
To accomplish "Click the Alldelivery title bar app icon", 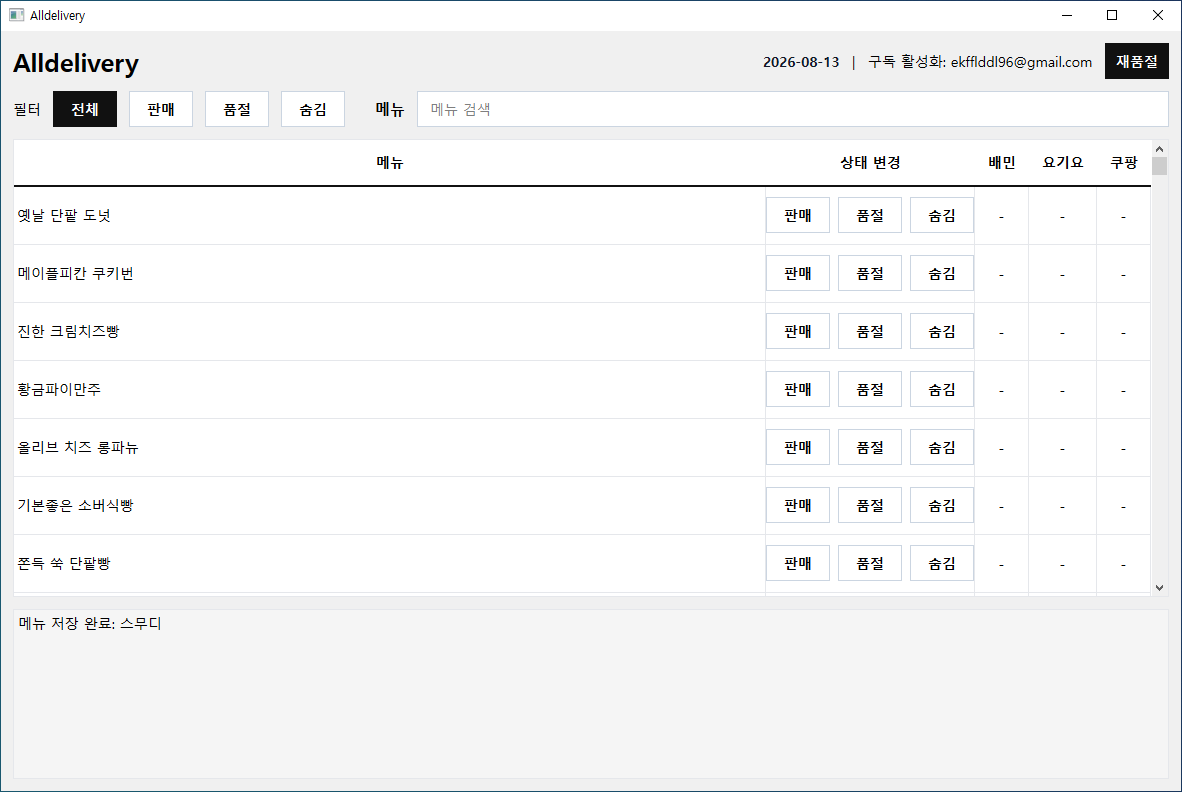I will [17, 15].
